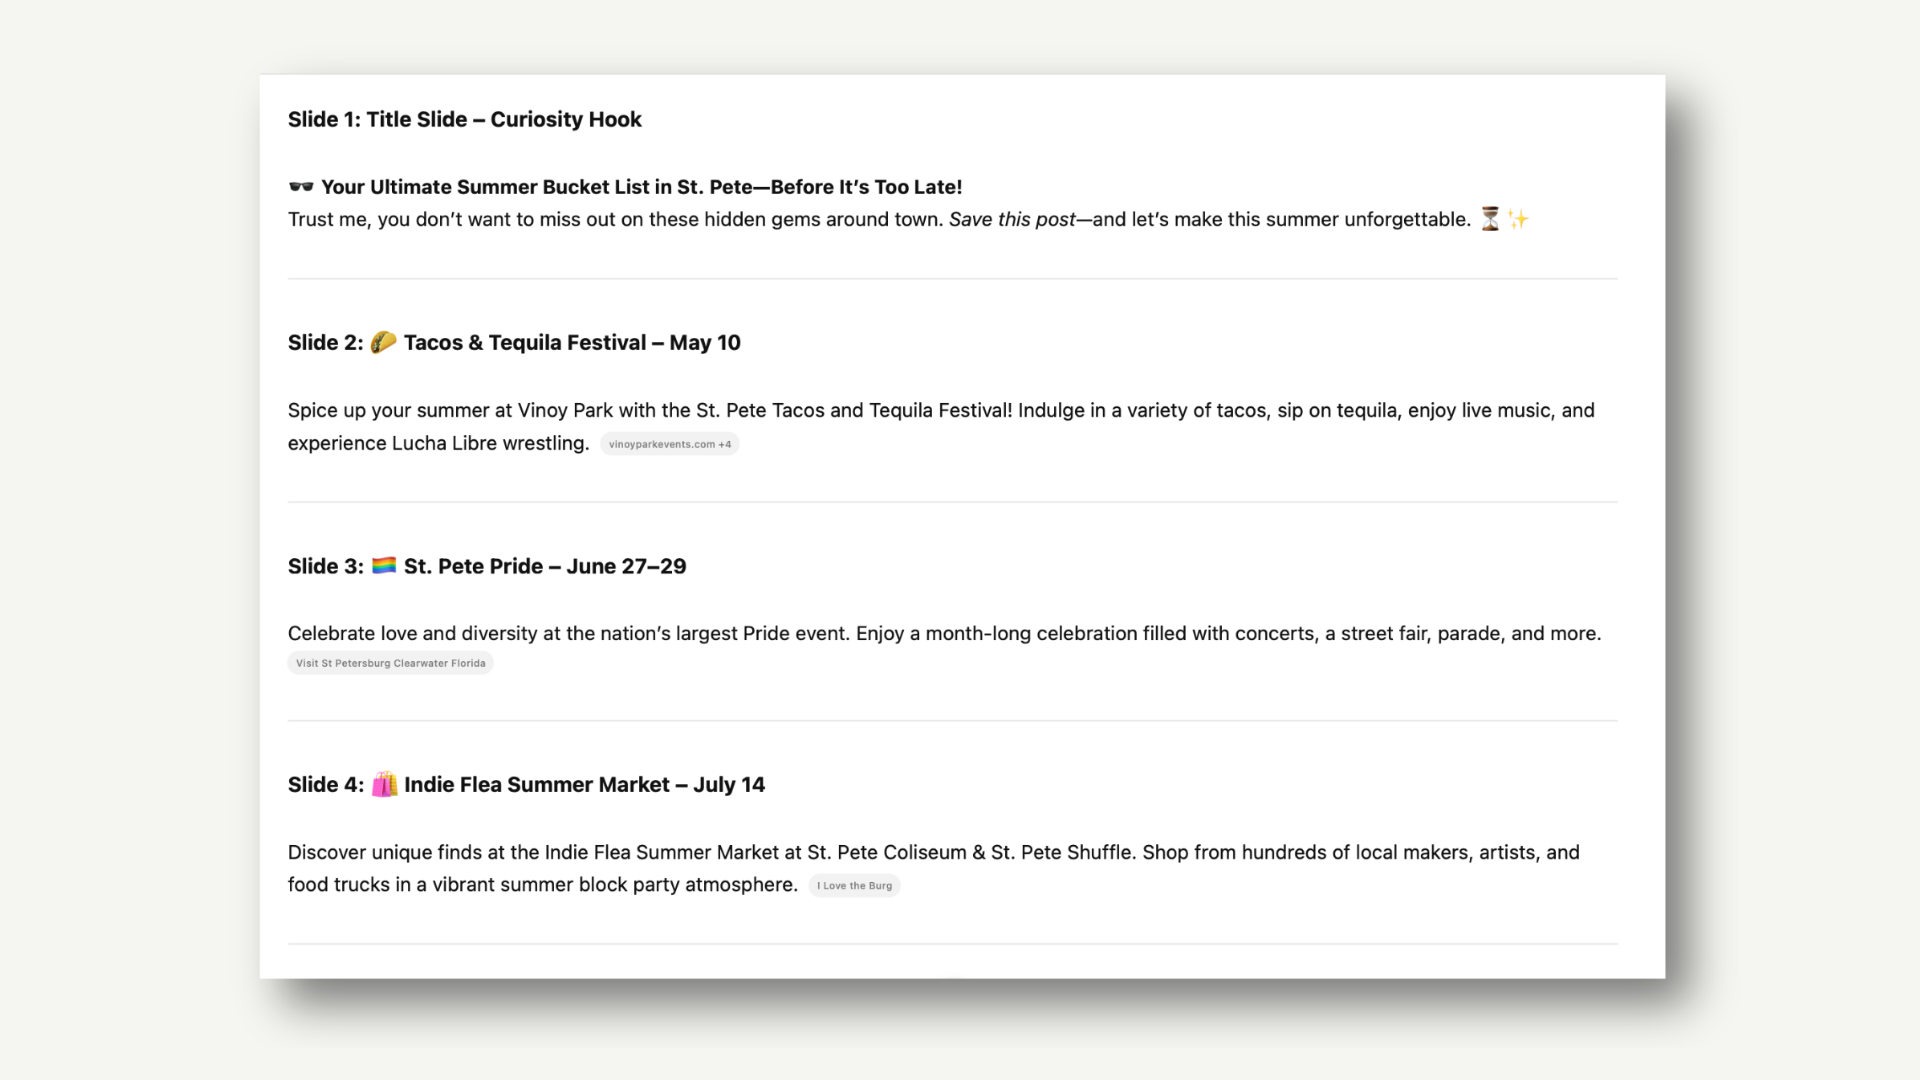1920x1080 pixels.
Task: Click the 'Slide 1: Title Slide – Curiosity Hook' heading
Action: (465, 120)
